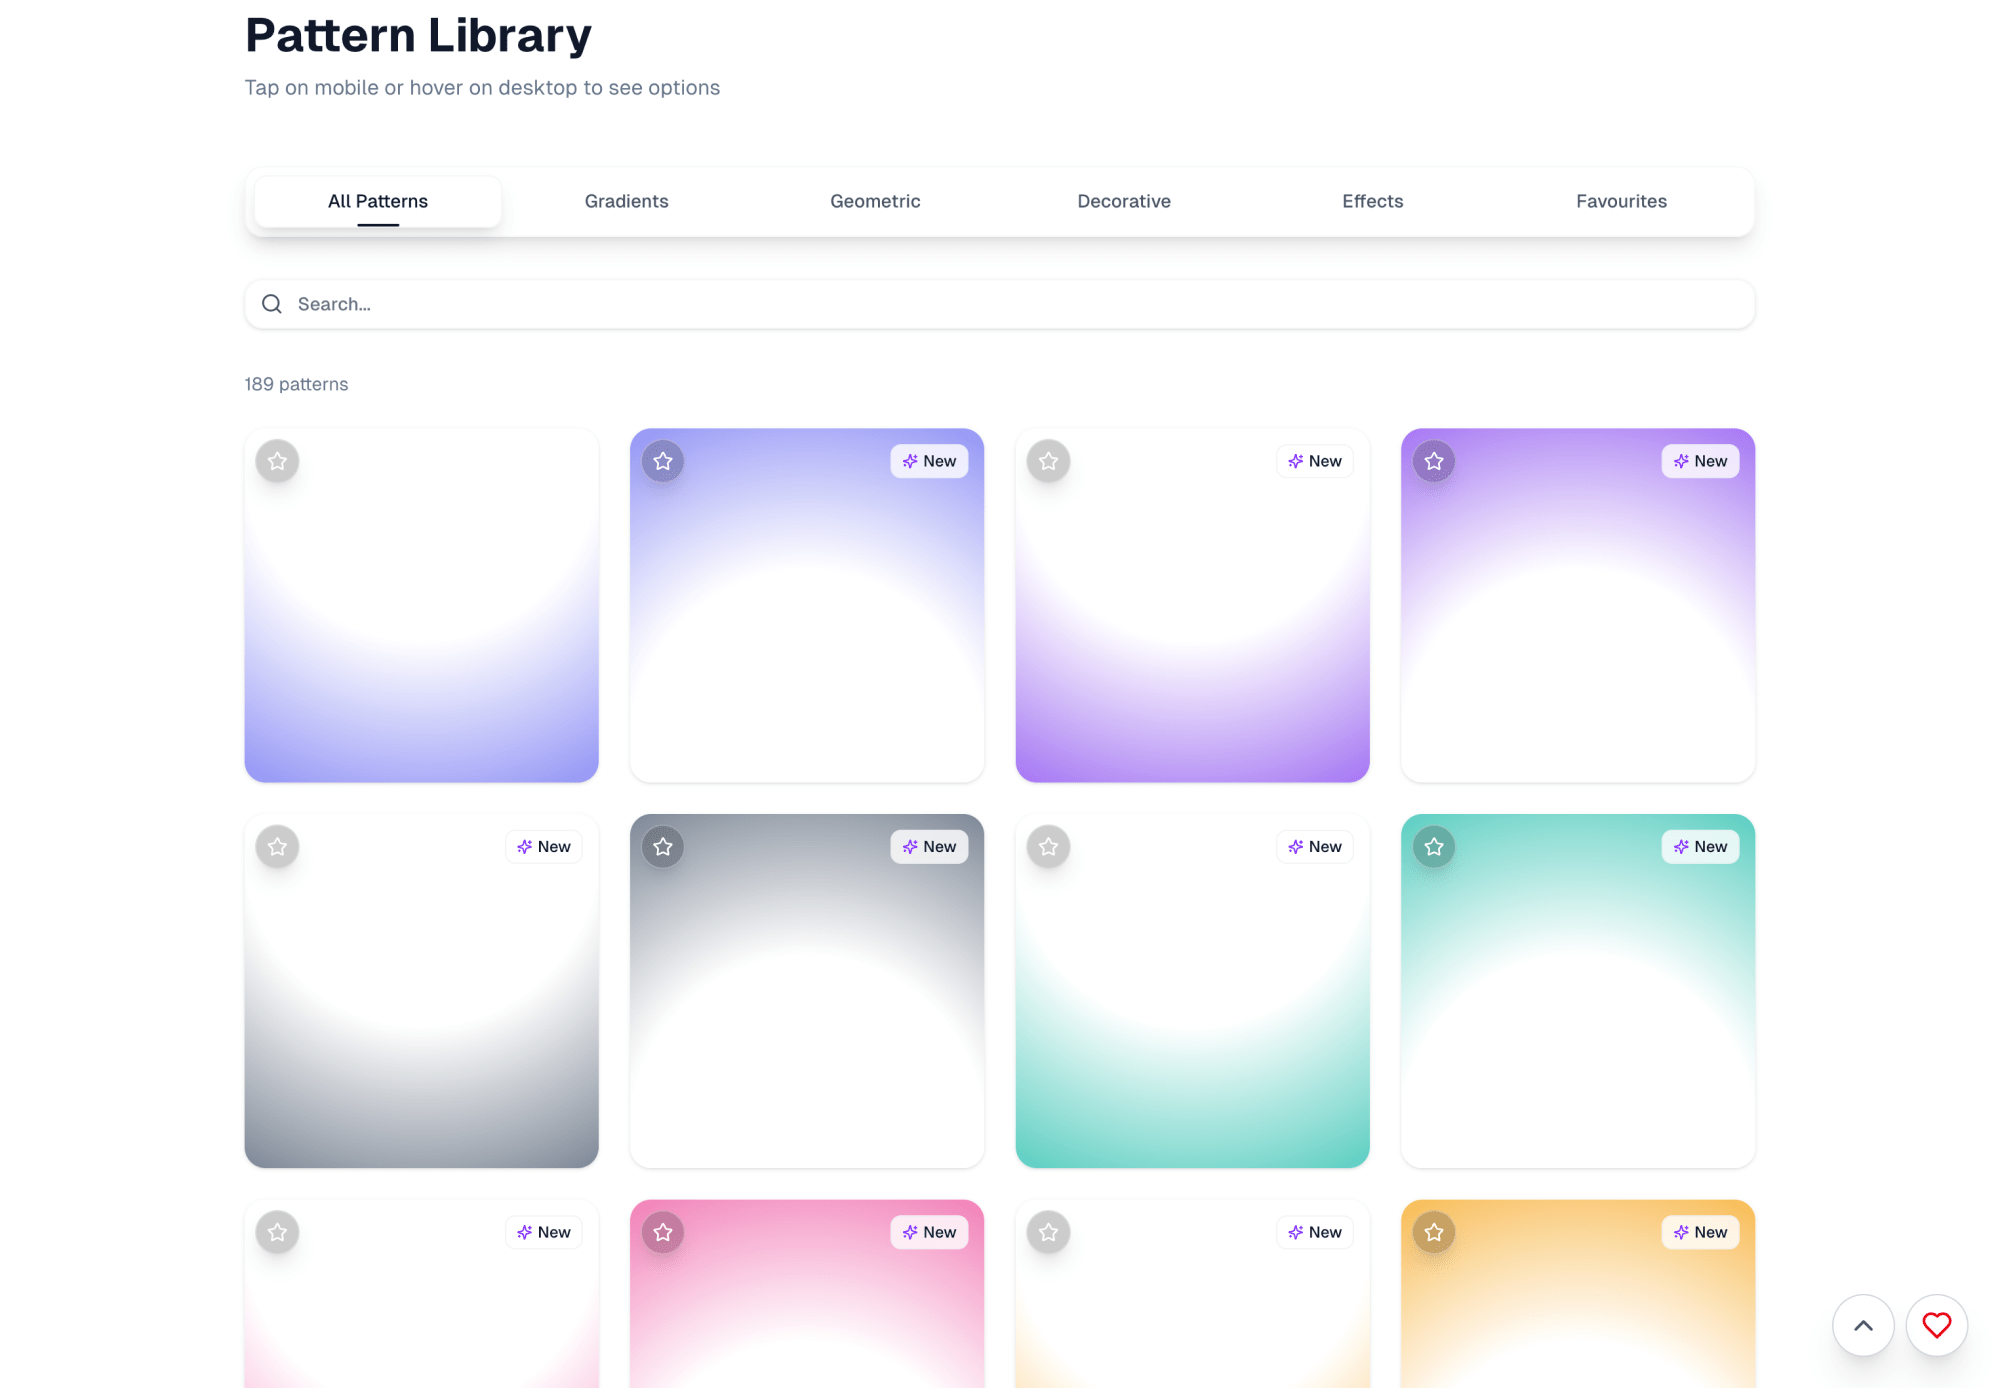
Task: Star the purple top-glow pattern card
Action: (x=1434, y=461)
